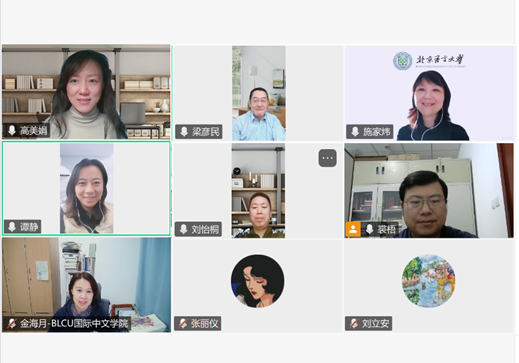Select 刘怡桐's video feed
519x363 pixels.
click(x=258, y=191)
